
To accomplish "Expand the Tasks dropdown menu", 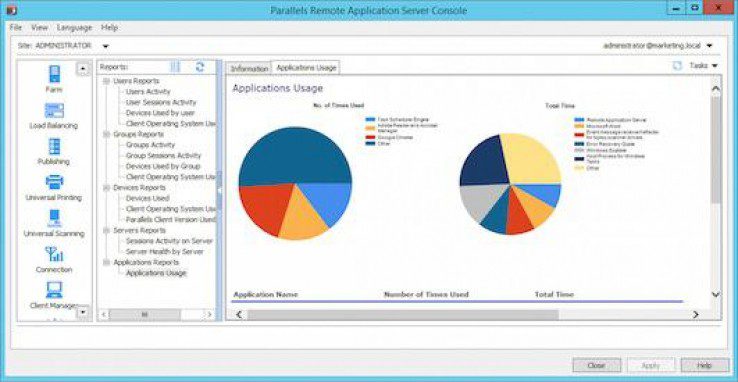I will (x=704, y=66).
